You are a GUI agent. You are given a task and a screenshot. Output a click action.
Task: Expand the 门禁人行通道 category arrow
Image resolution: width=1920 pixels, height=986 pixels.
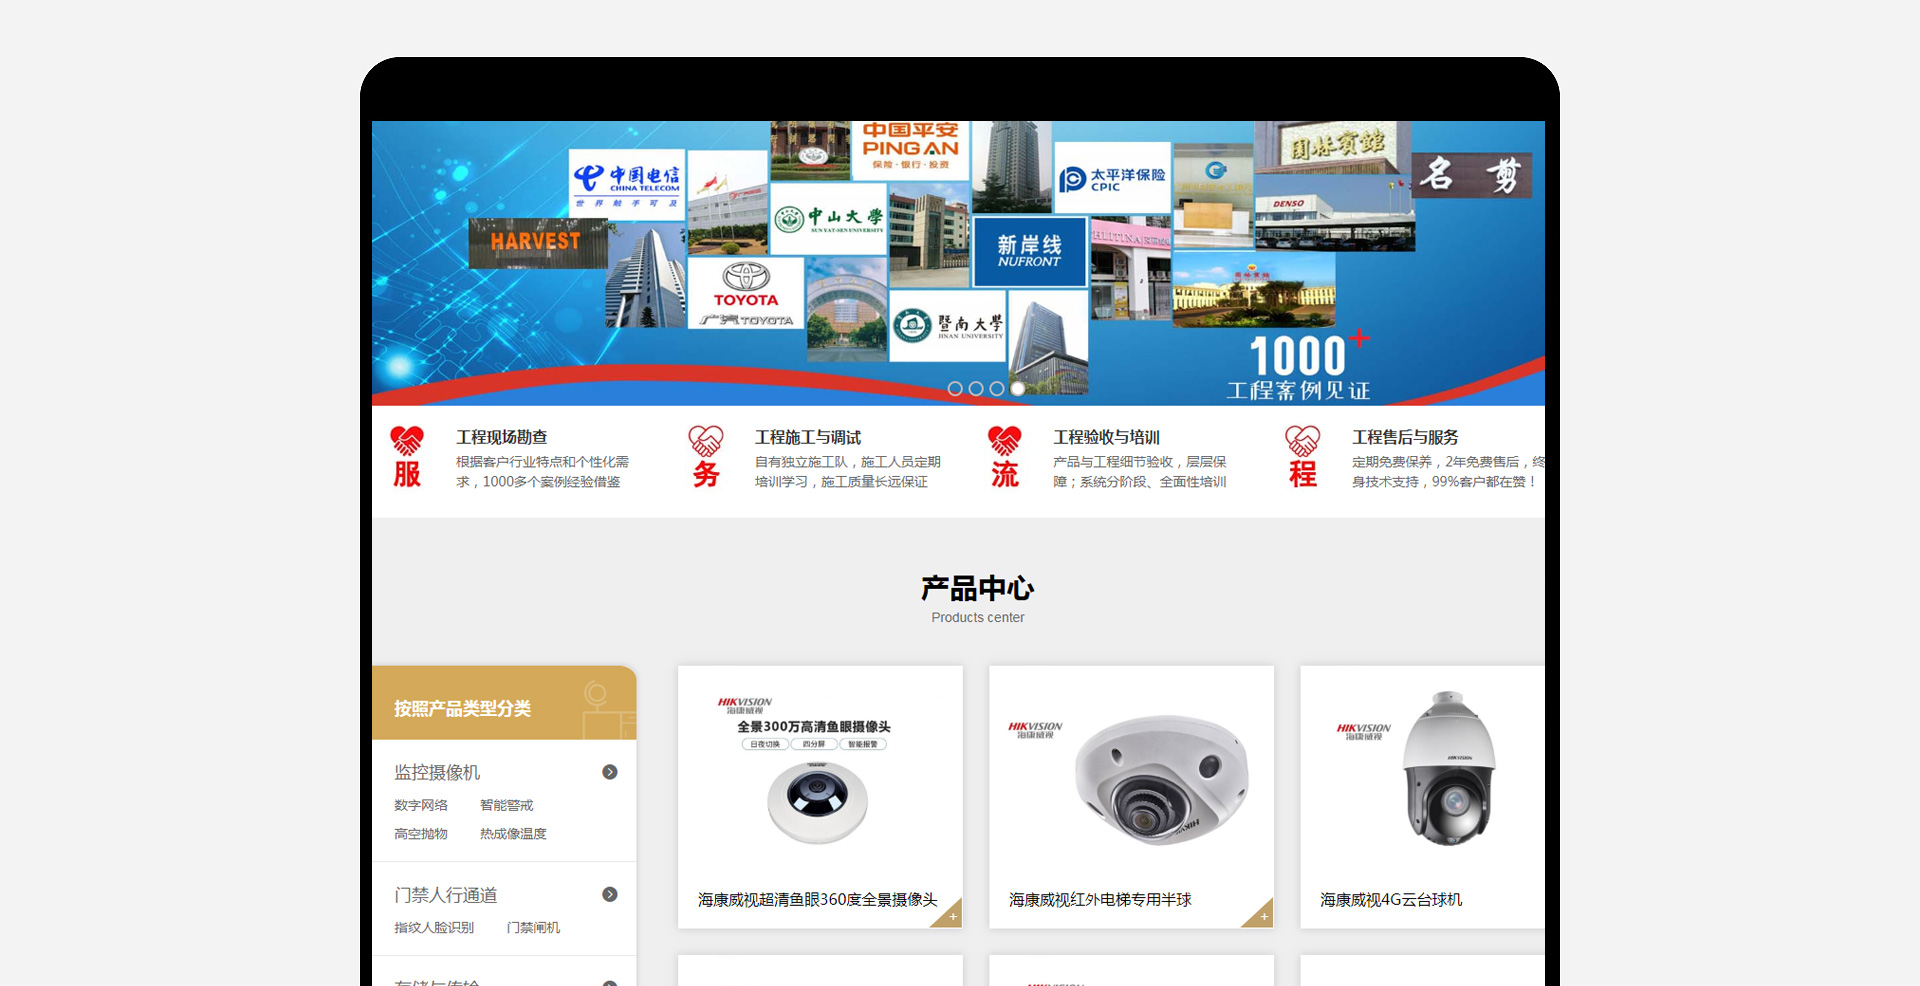click(x=610, y=894)
